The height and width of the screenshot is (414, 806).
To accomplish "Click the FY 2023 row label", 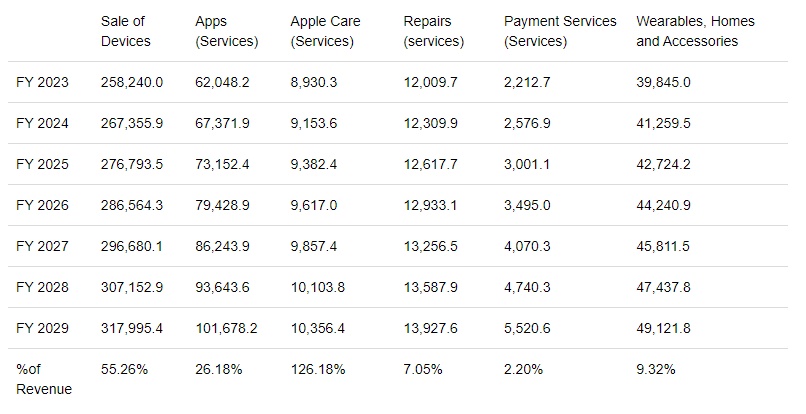I will [x=42, y=82].
